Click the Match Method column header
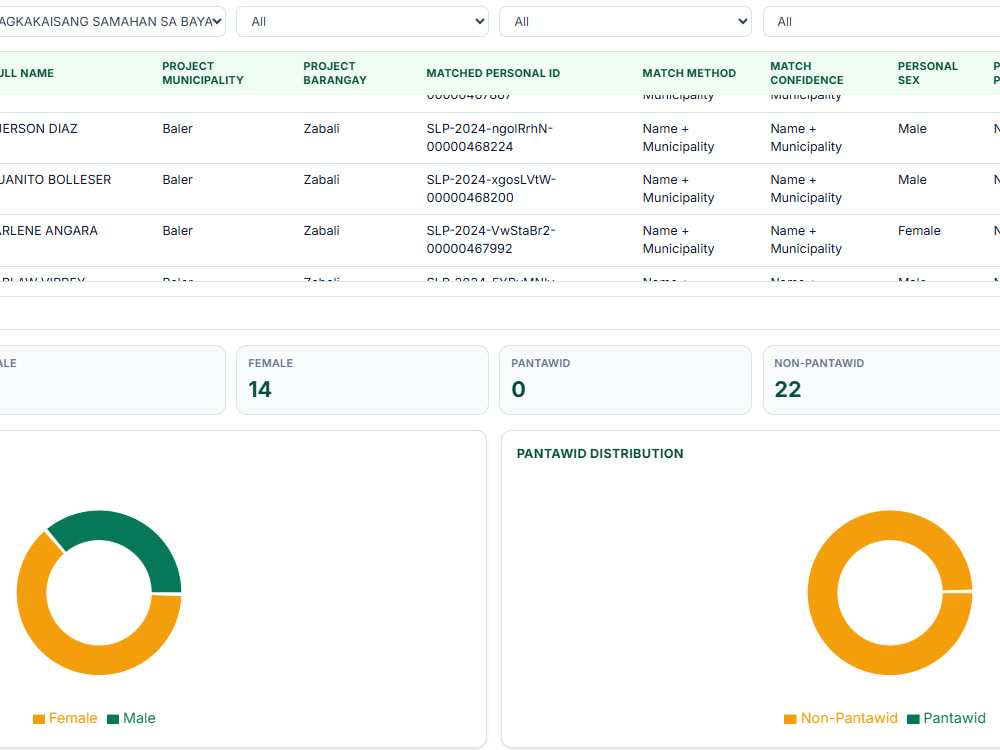1000x750 pixels. click(x=689, y=73)
